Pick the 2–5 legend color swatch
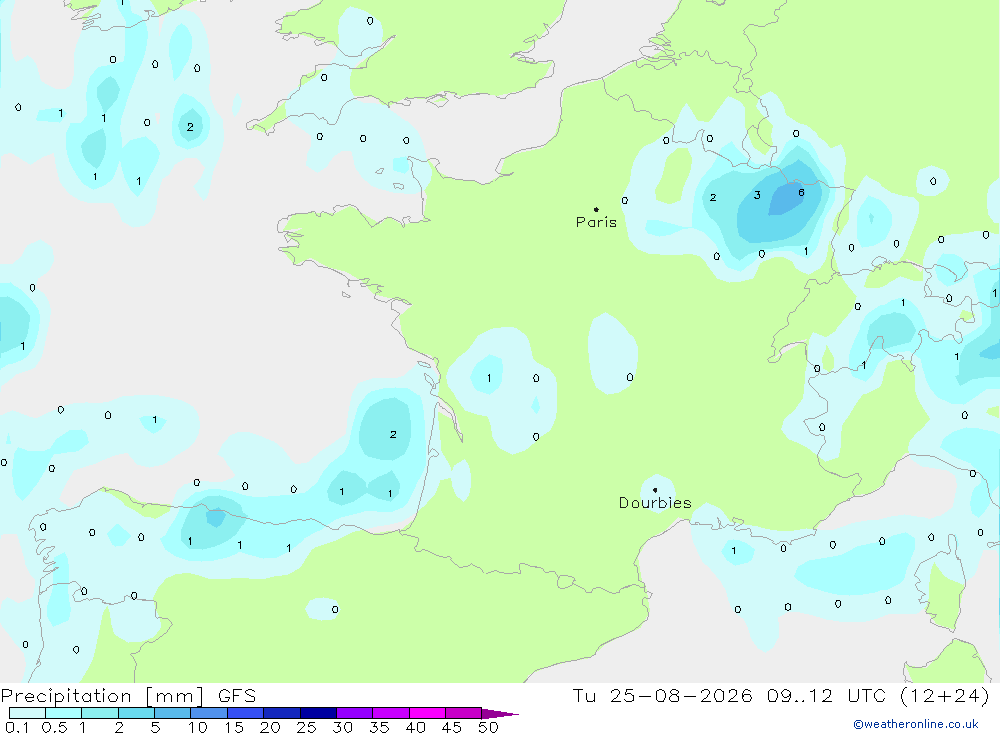Viewport: 1000px width, 733px height. [x=136, y=713]
